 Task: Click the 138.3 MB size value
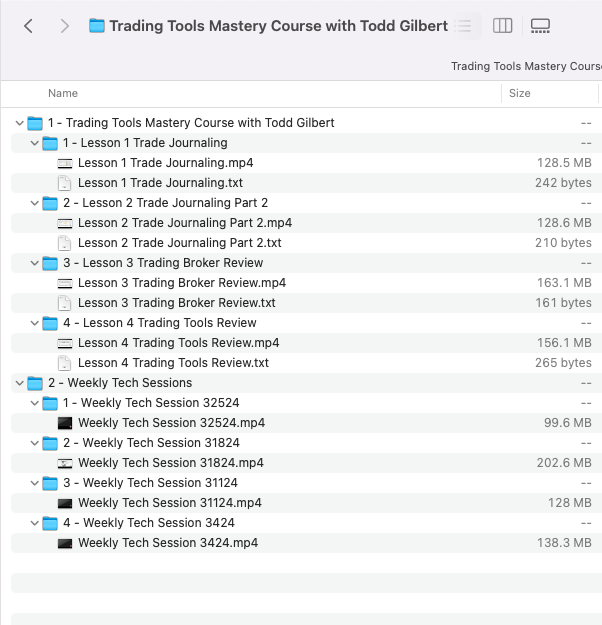564,543
